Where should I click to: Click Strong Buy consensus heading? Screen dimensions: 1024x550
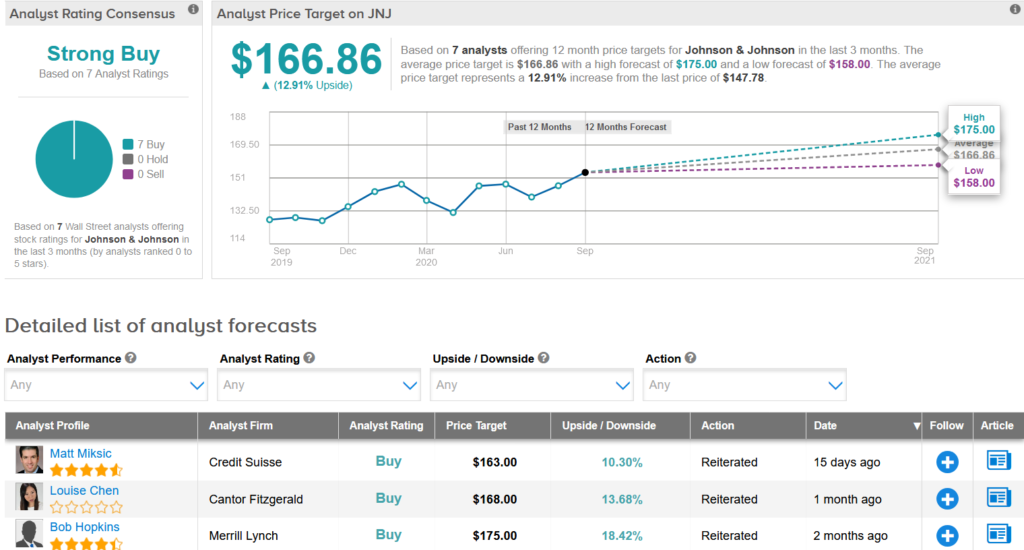[x=103, y=54]
